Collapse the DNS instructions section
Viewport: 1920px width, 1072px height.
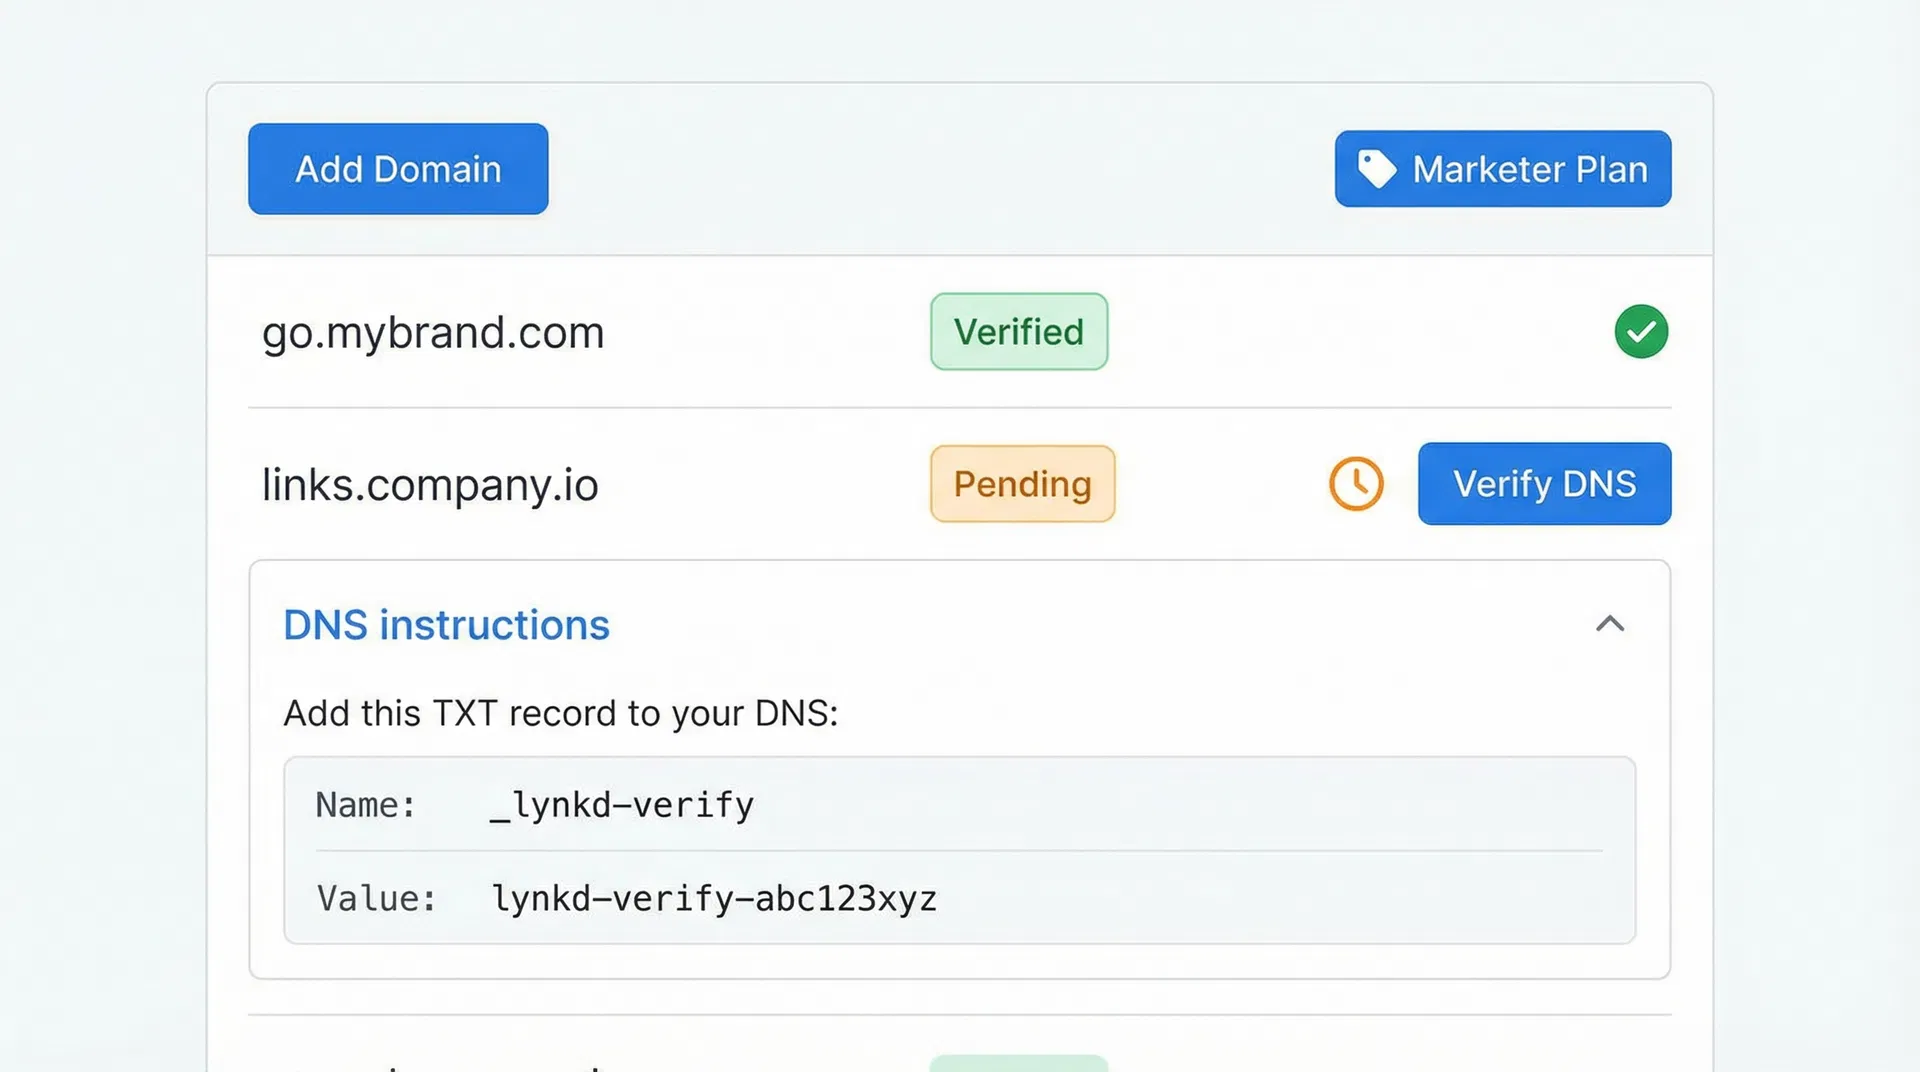coord(1610,624)
